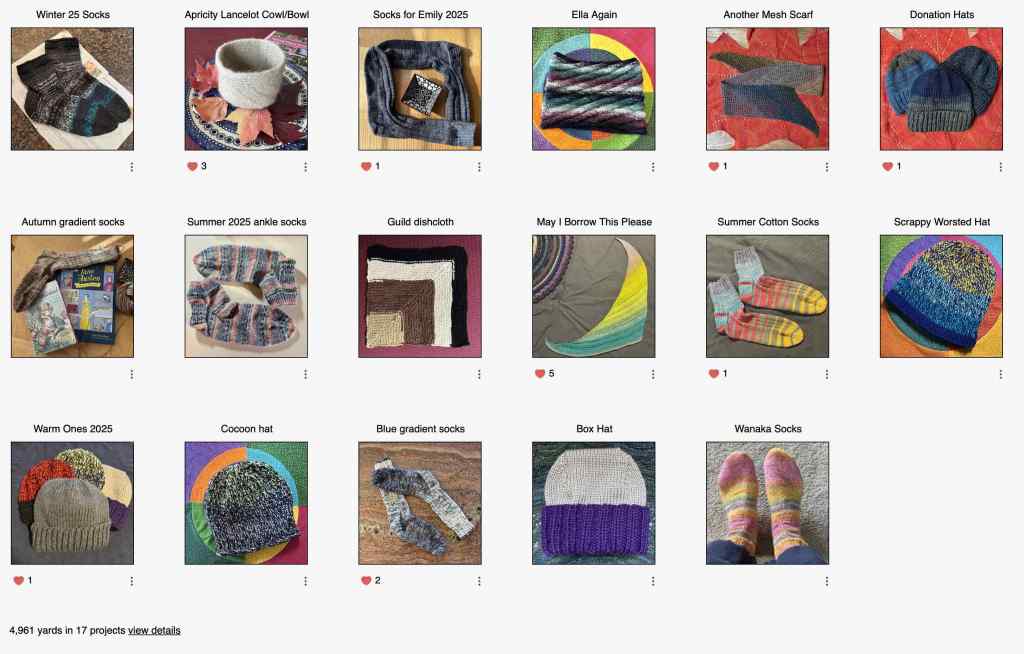
Task: Click the view details link
Action: tap(154, 630)
